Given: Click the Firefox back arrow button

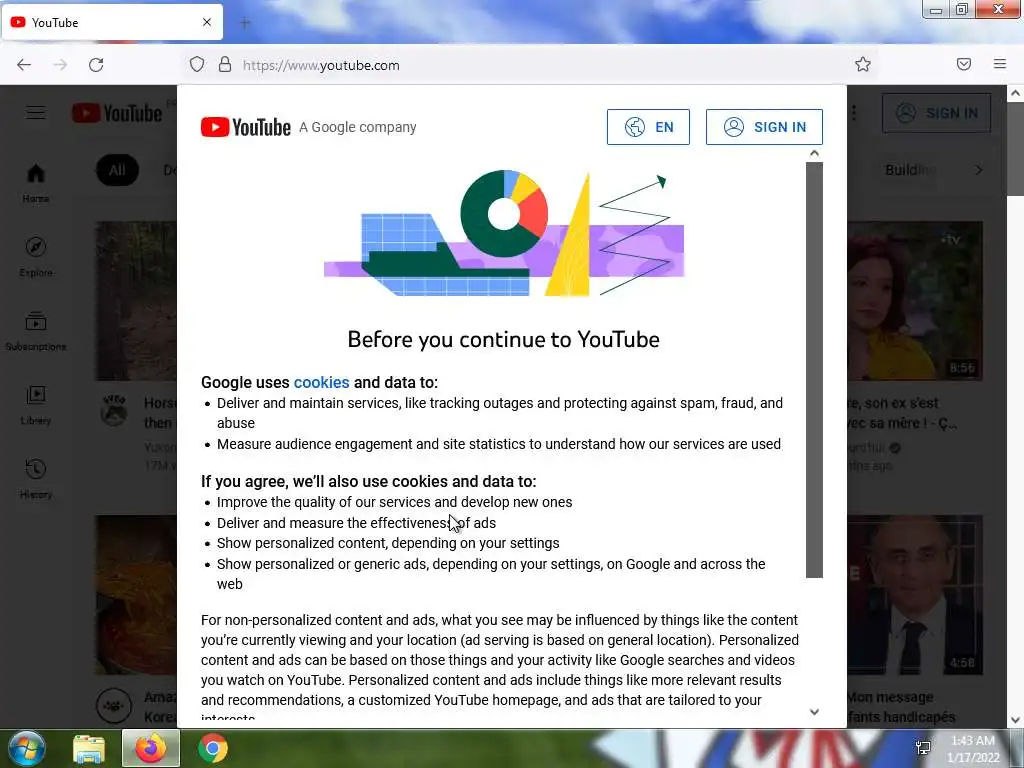Looking at the screenshot, I should (x=24, y=65).
